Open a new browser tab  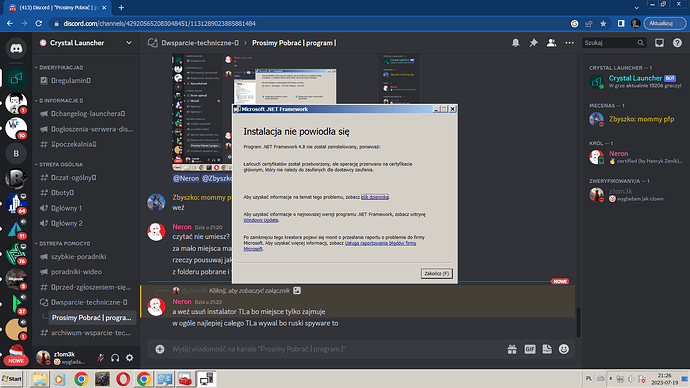[121, 7]
